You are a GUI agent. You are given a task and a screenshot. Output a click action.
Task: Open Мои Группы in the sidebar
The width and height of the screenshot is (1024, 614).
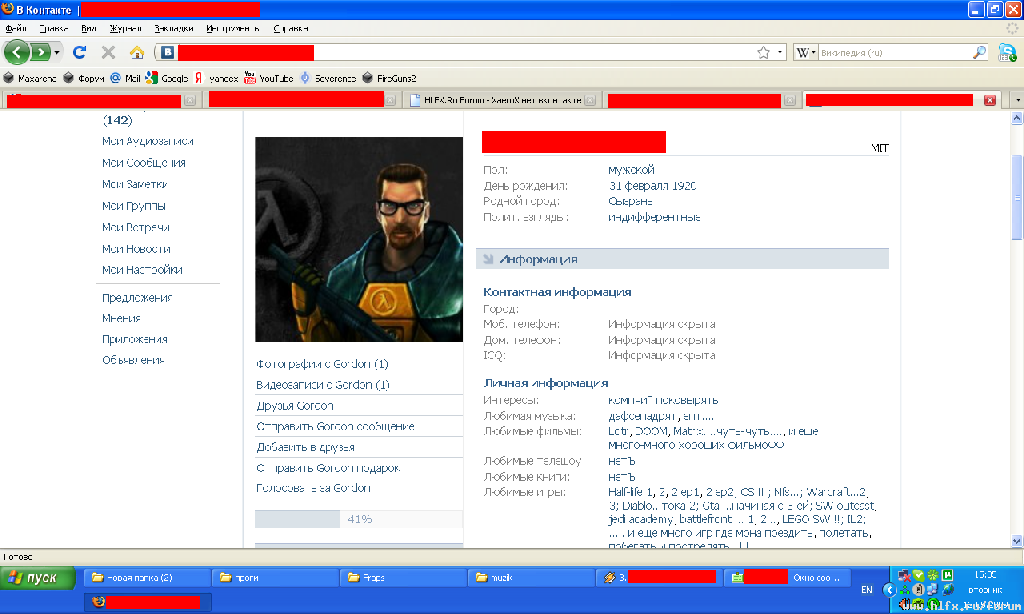[x=134, y=206]
